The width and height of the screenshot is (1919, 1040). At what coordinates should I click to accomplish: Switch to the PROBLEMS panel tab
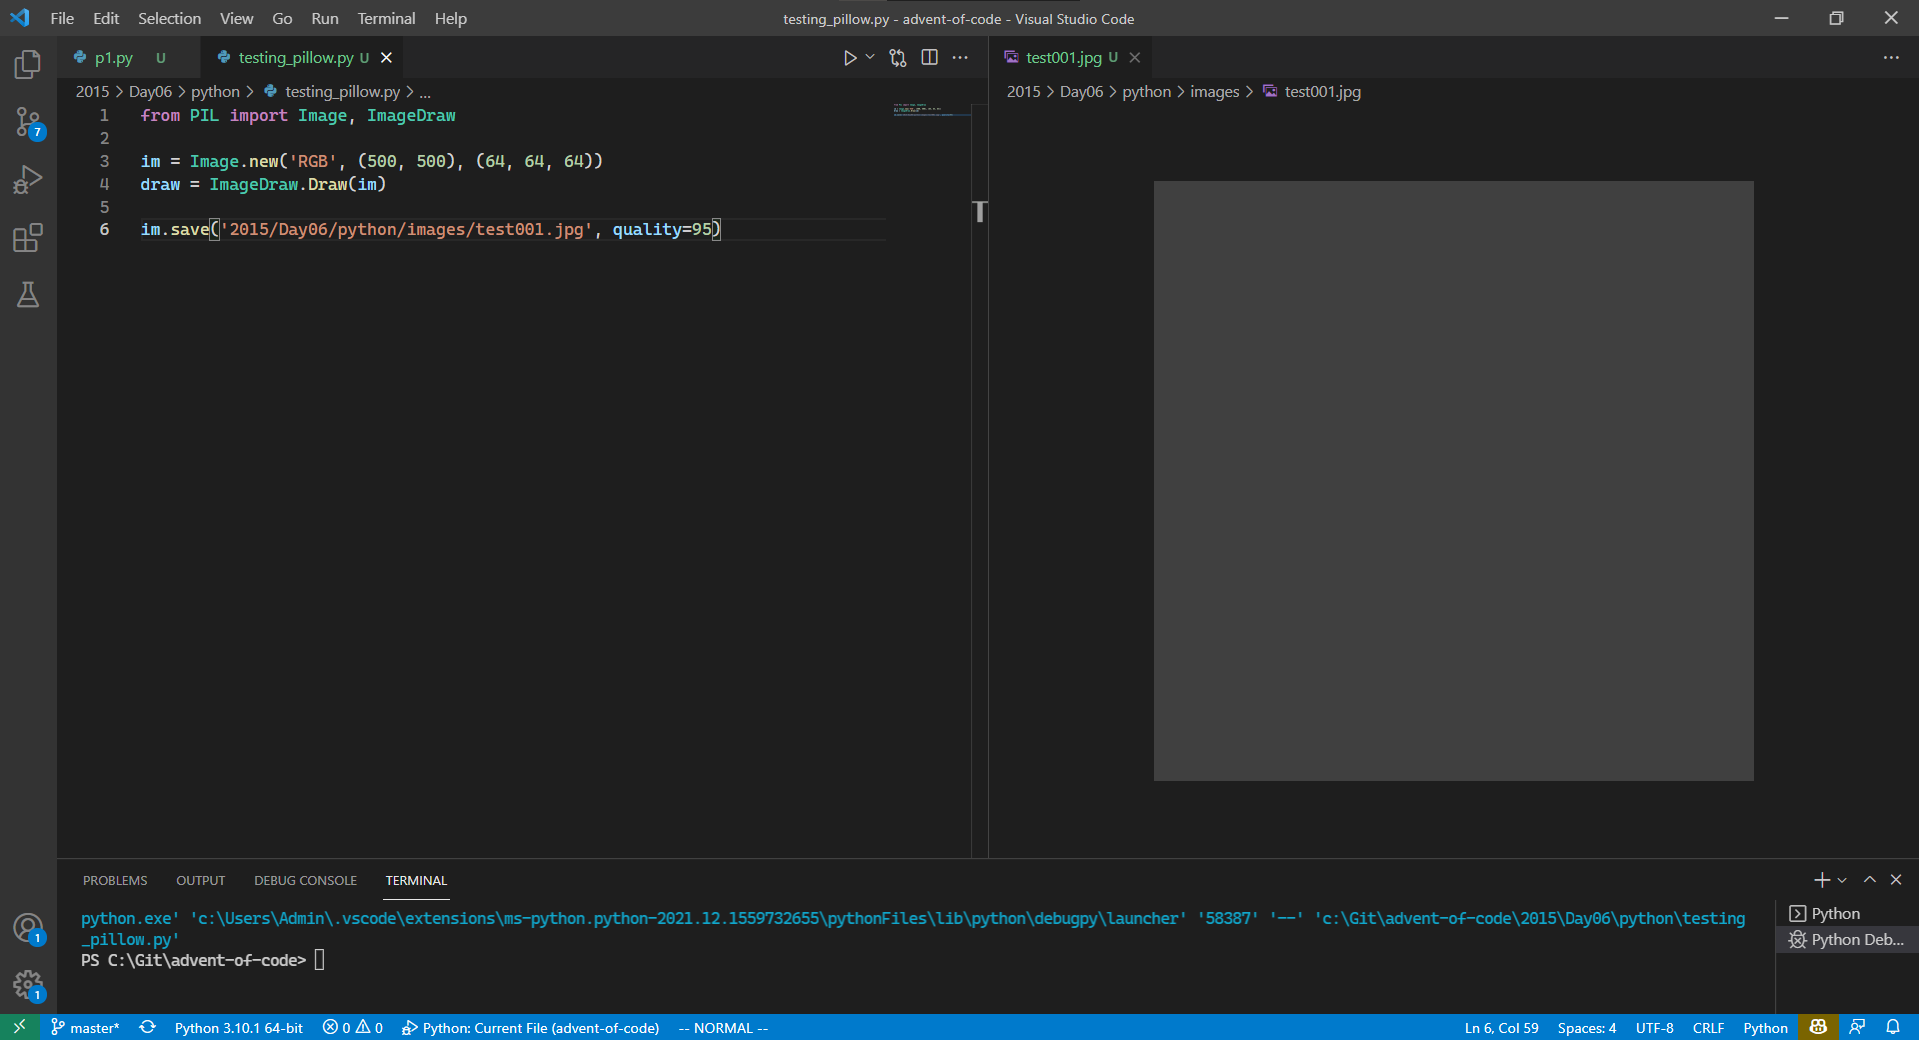pyautogui.click(x=115, y=881)
